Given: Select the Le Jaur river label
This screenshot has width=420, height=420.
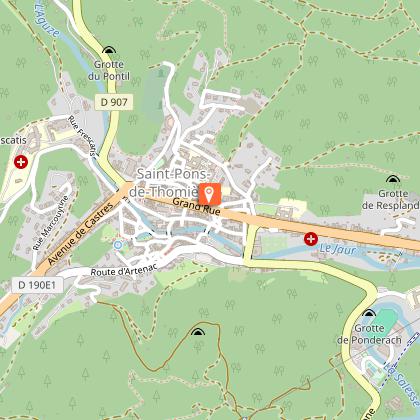Looking at the screenshot, I should pos(338,249).
